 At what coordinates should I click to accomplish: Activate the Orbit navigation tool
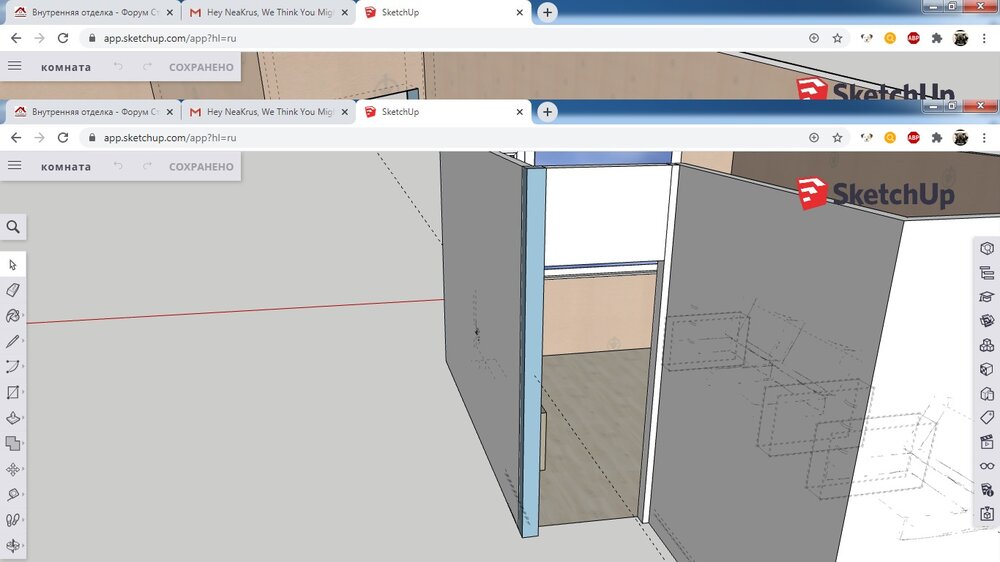(x=13, y=546)
